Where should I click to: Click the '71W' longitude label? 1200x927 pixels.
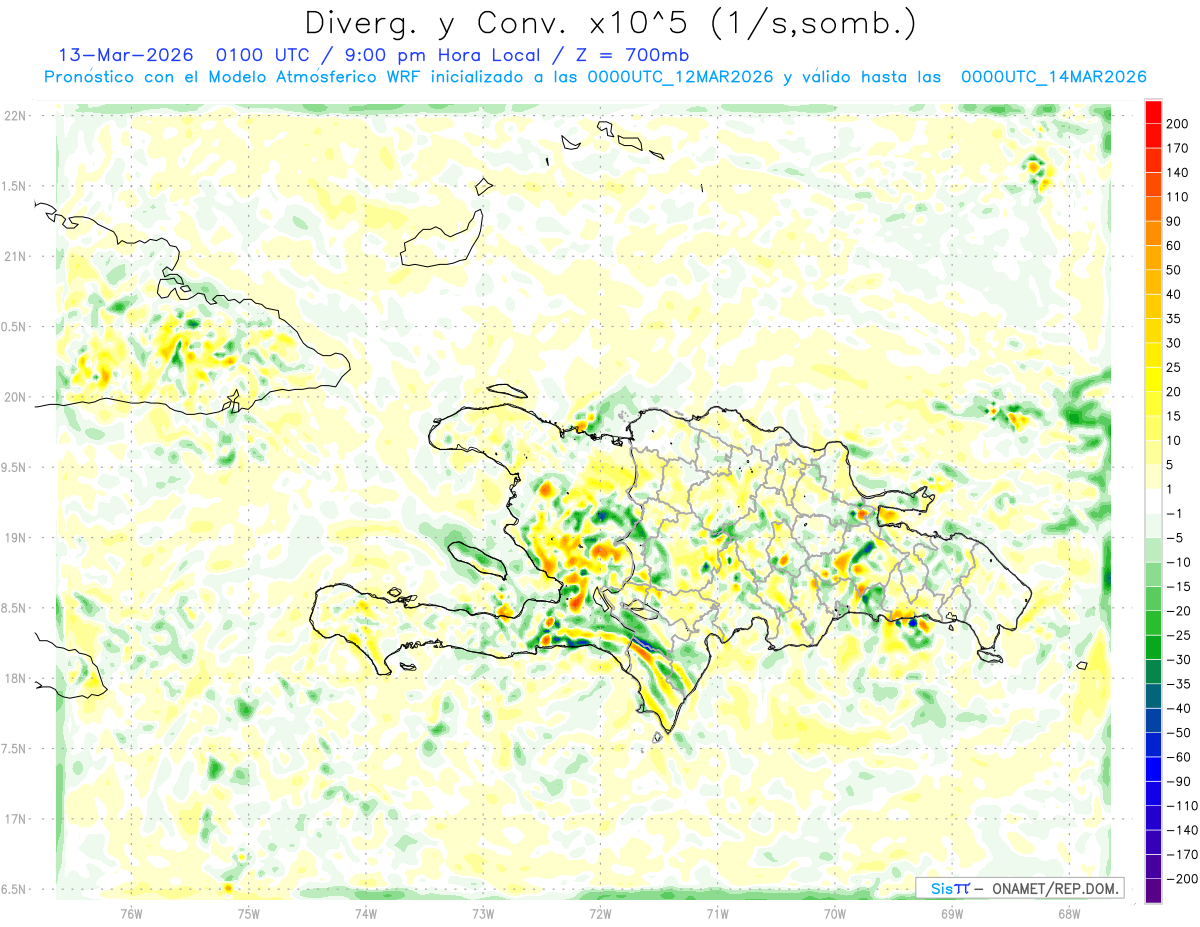[x=717, y=913]
